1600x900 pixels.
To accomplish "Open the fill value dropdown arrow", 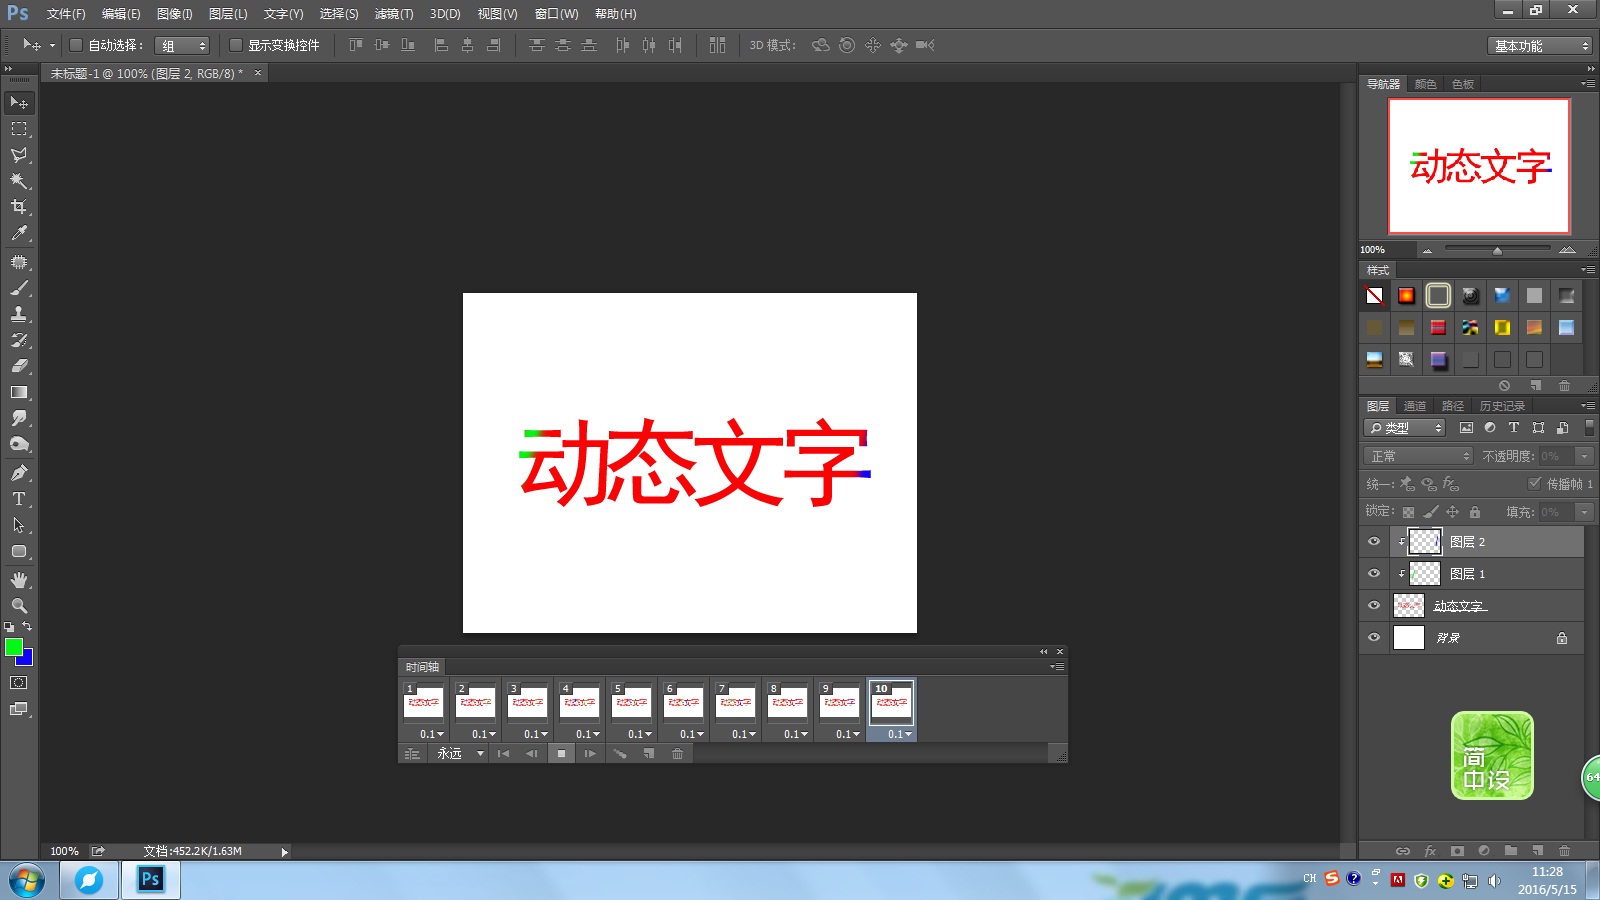I will point(1584,512).
